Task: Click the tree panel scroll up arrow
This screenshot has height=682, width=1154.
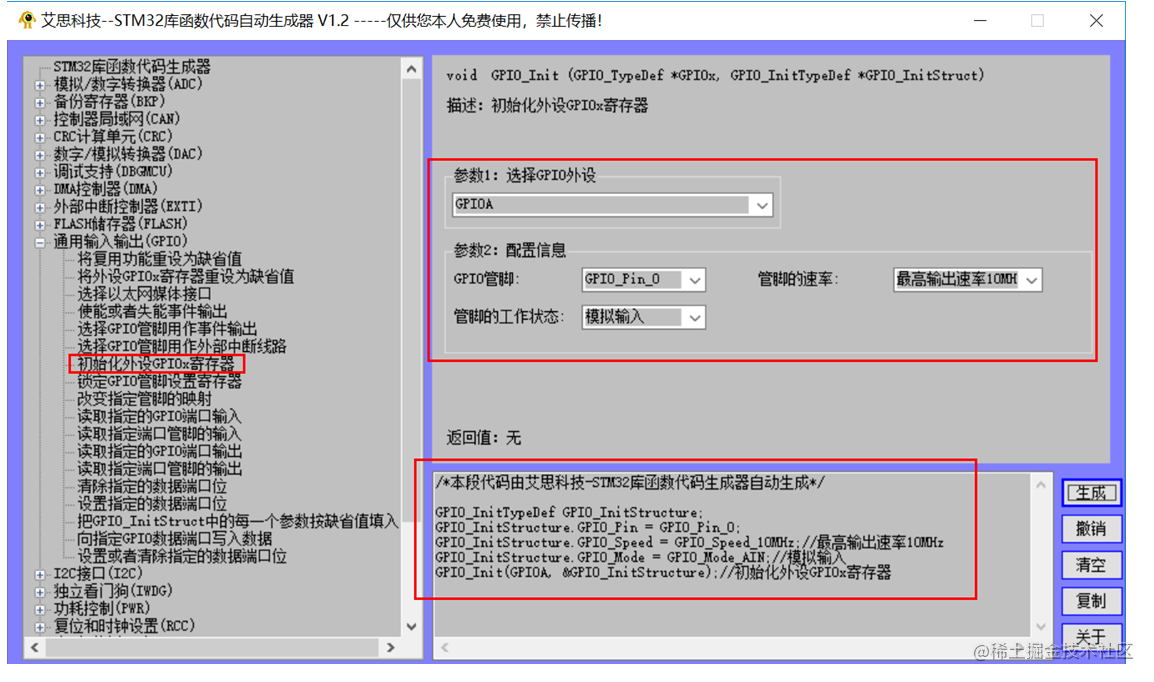Action: (x=411, y=70)
